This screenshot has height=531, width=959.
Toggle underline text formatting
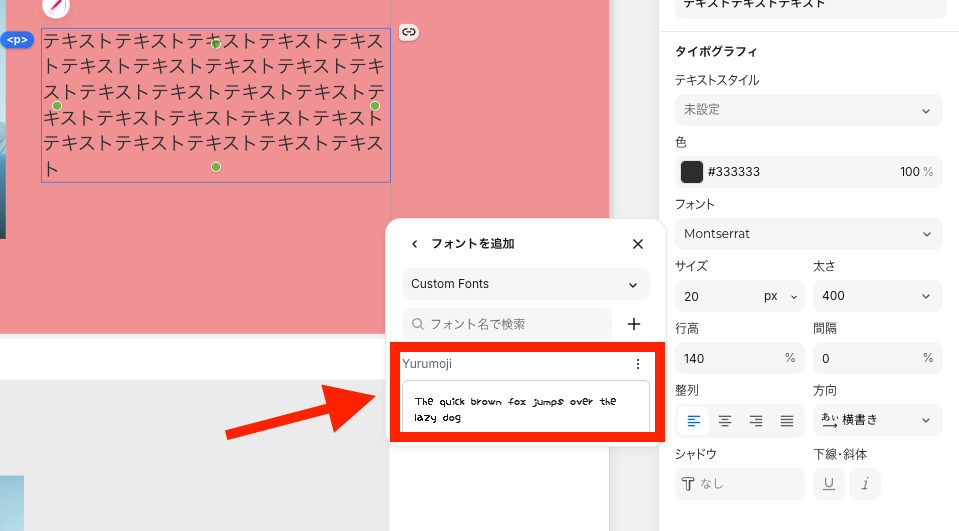coord(828,484)
